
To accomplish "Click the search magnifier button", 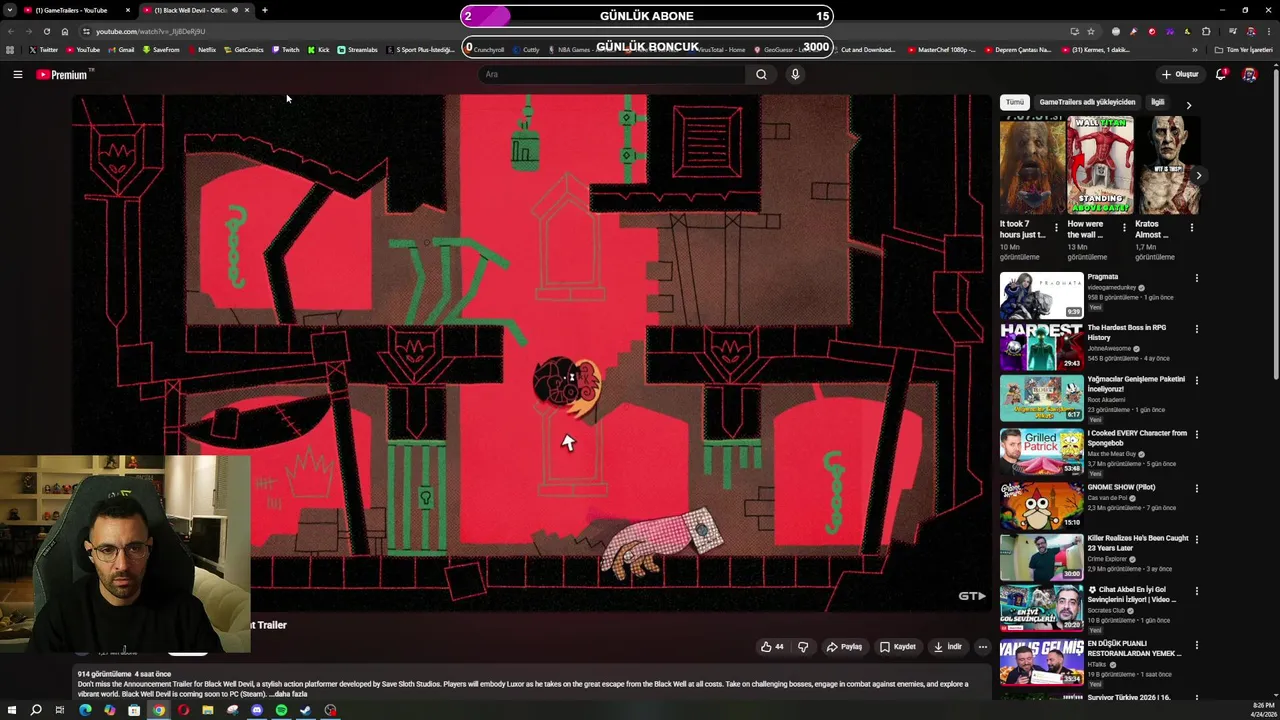I will 761,74.
